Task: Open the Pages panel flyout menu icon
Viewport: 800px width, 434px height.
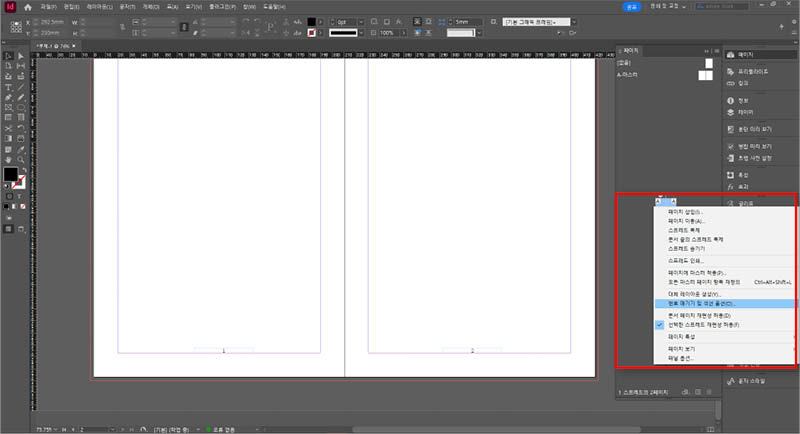Action: point(716,51)
